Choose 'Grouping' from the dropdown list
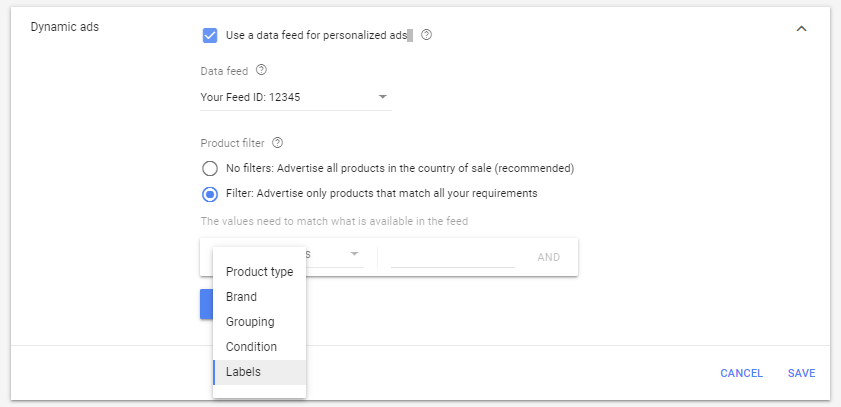This screenshot has height=407, width=841. [x=250, y=322]
